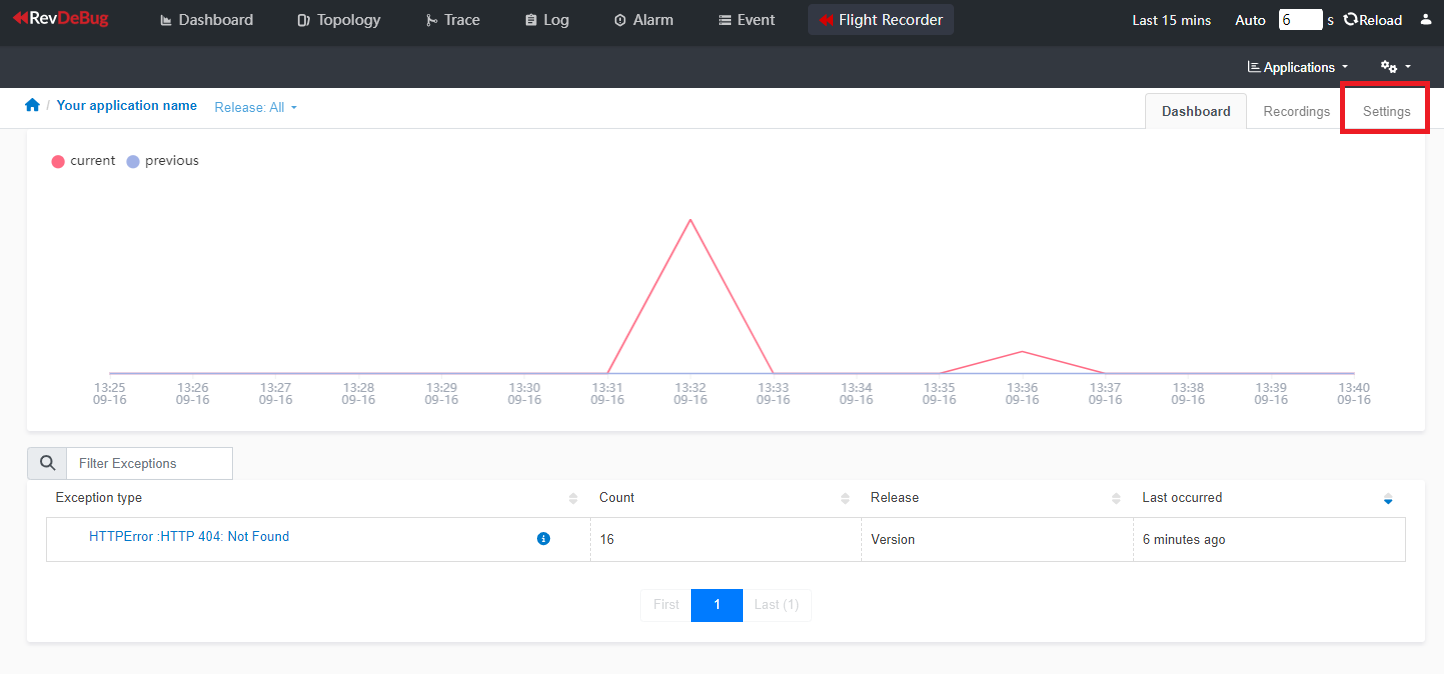
Task: Open the gear settings dropdown
Action: 1395,67
